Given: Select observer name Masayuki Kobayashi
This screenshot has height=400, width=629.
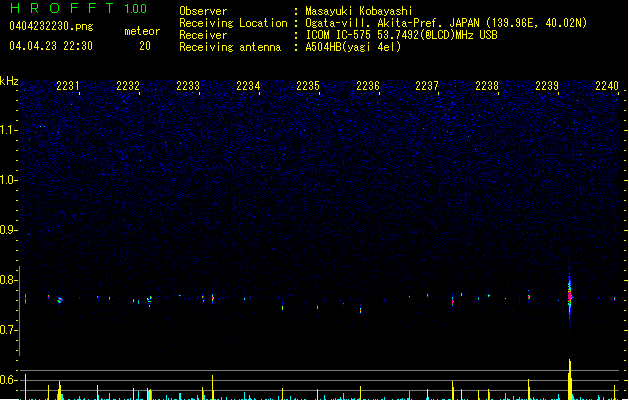Looking at the screenshot, I should tap(359, 11).
